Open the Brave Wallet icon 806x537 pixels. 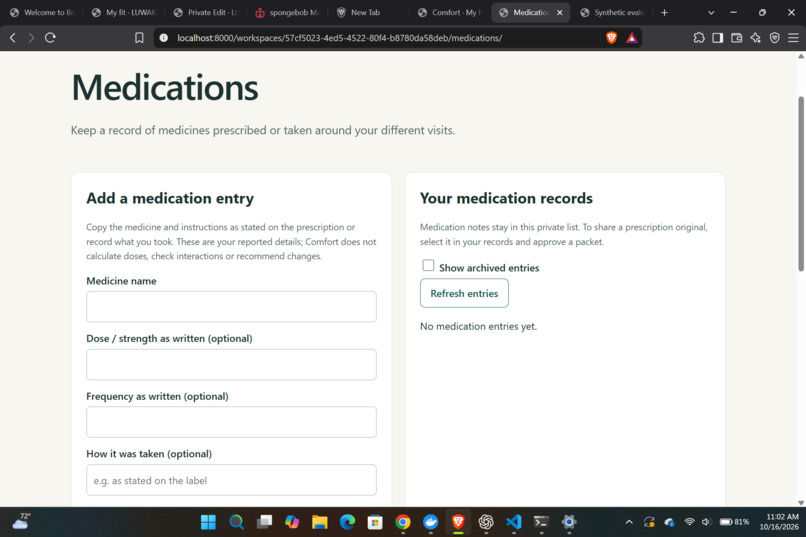[737, 38]
